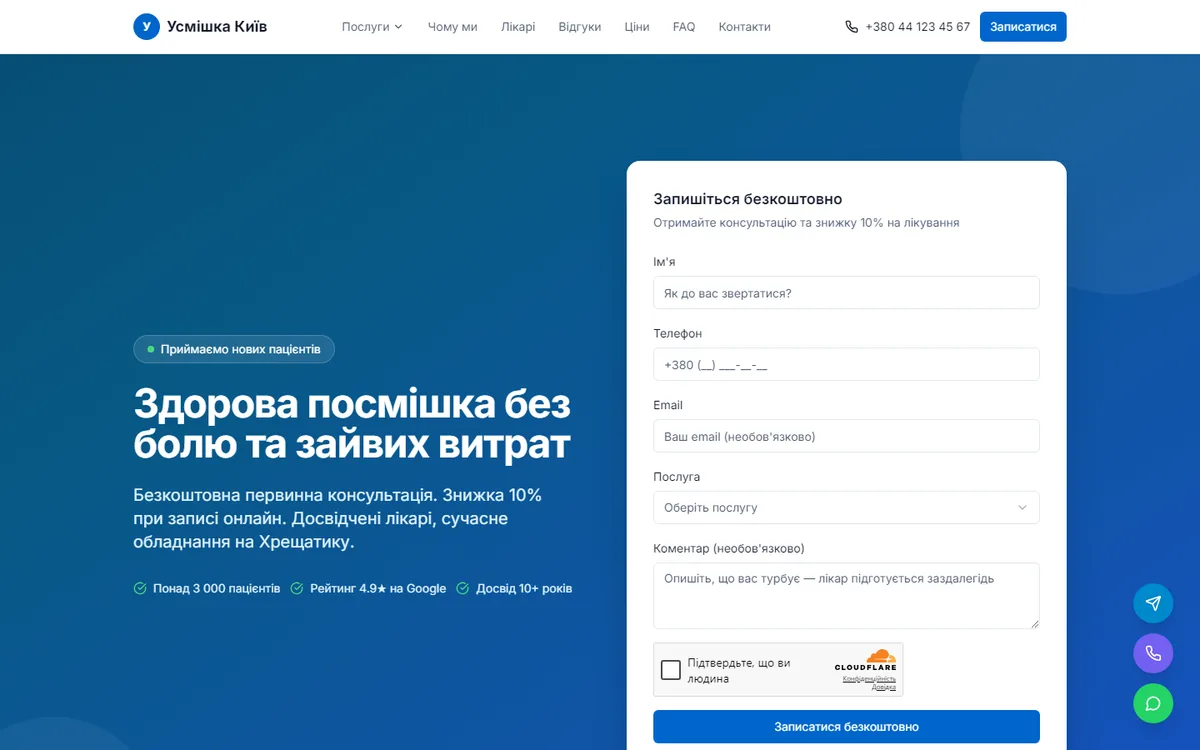Go to Чому ми section

point(452,27)
